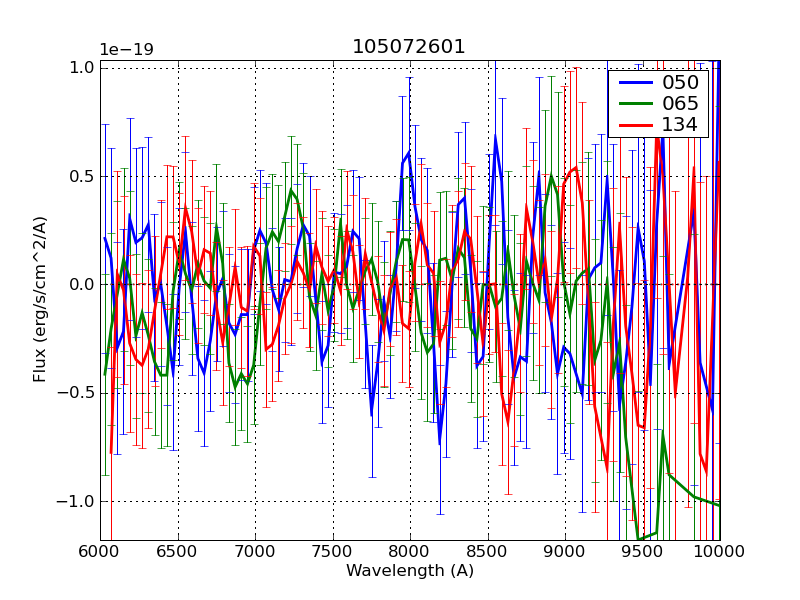Click the 8000 x-axis tick label
This screenshot has width=800, height=600.
click(410, 552)
